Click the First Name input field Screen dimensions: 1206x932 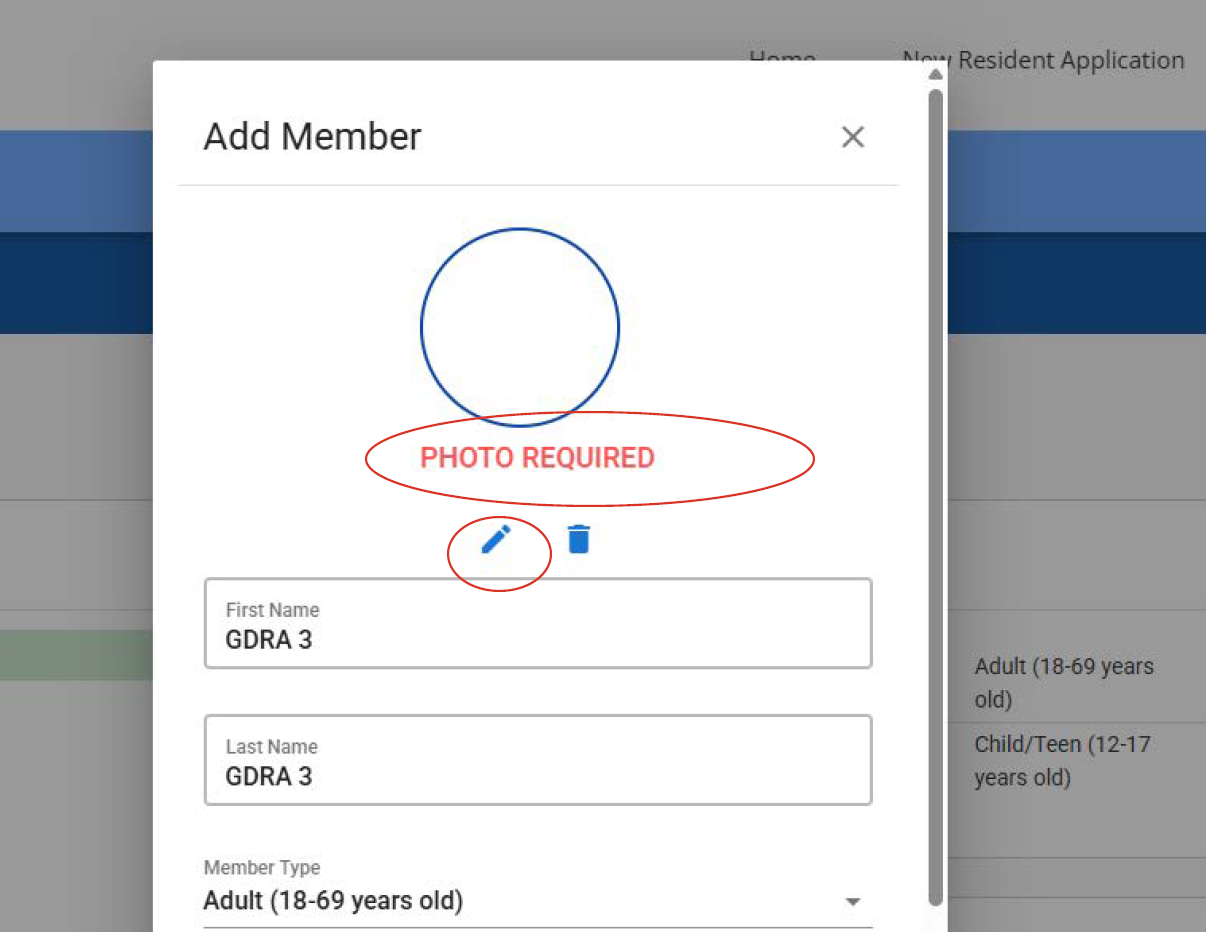click(538, 639)
